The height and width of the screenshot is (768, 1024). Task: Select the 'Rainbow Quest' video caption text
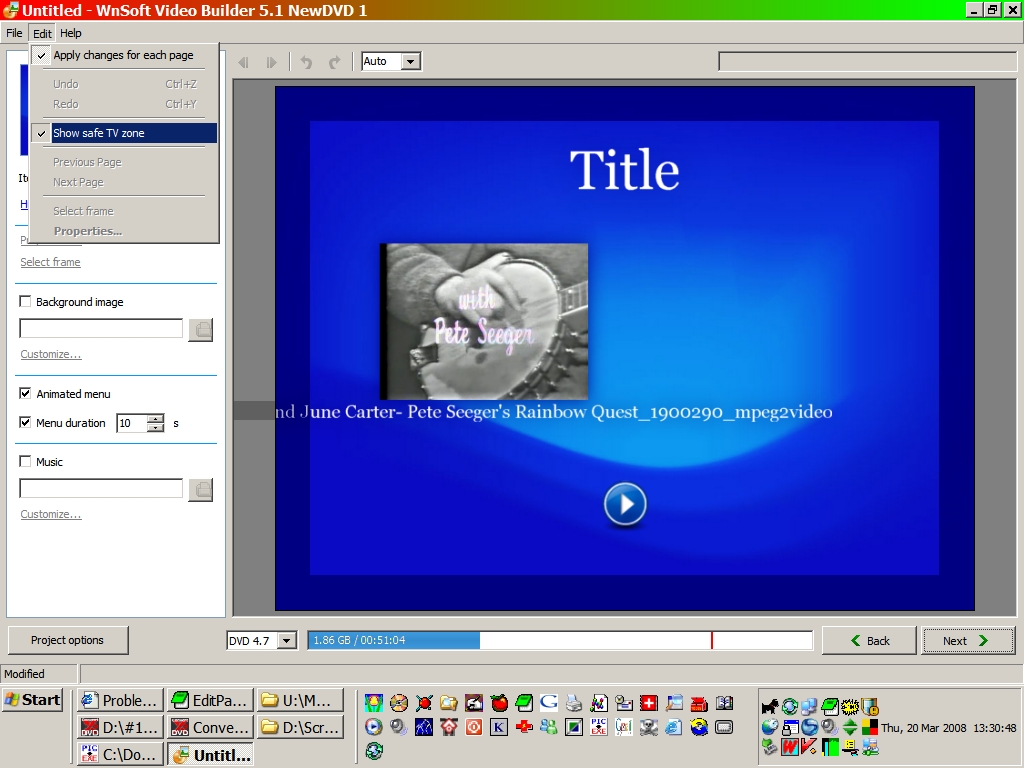point(554,412)
